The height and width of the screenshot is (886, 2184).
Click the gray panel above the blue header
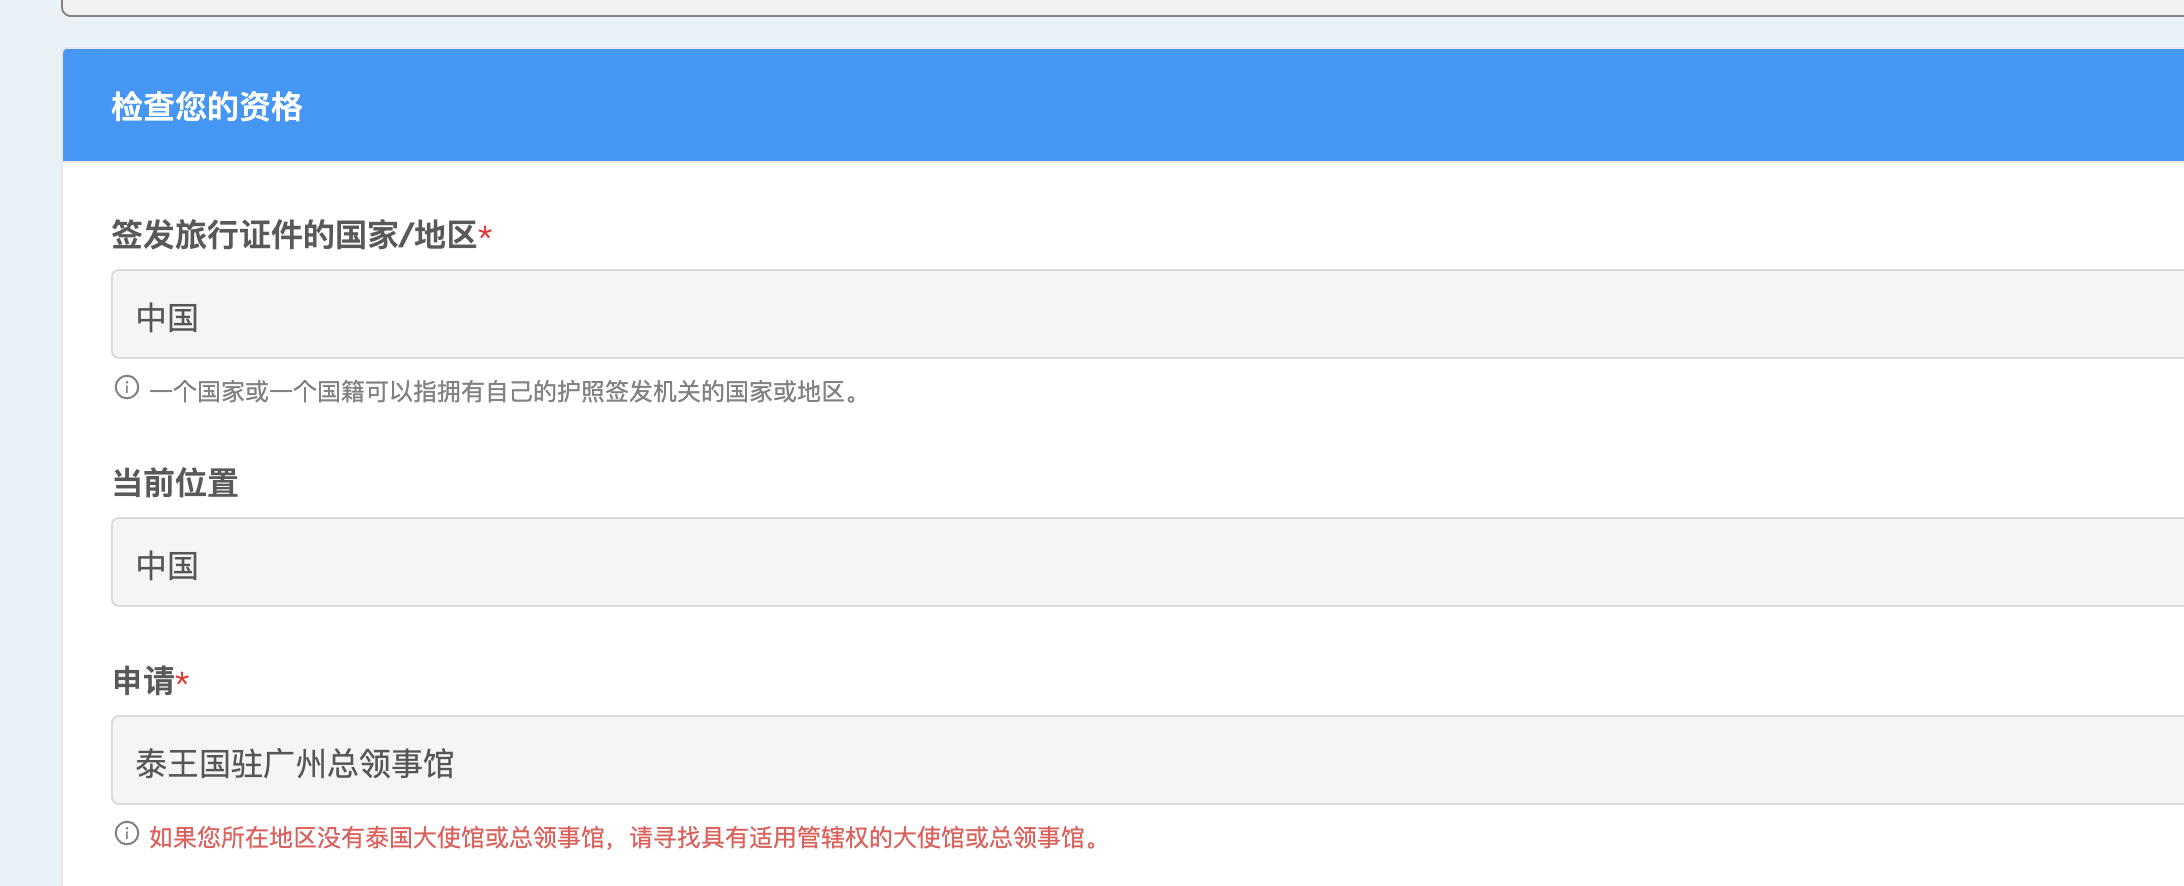(1100, 6)
